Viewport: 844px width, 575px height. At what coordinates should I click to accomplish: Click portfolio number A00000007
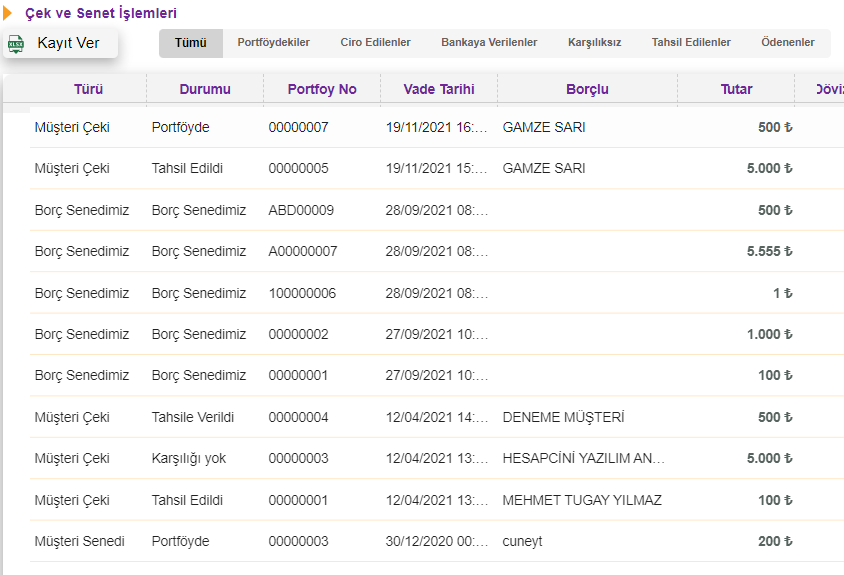(303, 251)
